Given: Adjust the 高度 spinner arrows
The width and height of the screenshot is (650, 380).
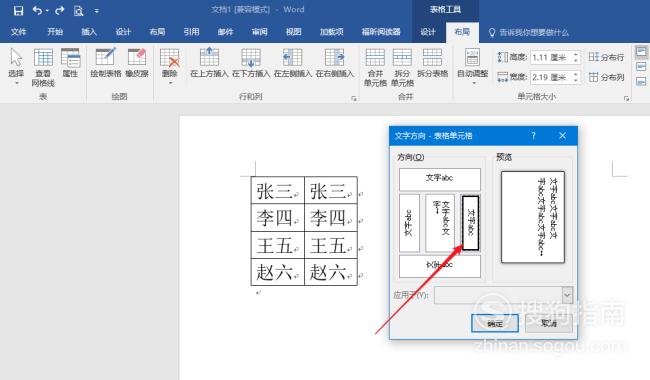Looking at the screenshot, I should 576,57.
